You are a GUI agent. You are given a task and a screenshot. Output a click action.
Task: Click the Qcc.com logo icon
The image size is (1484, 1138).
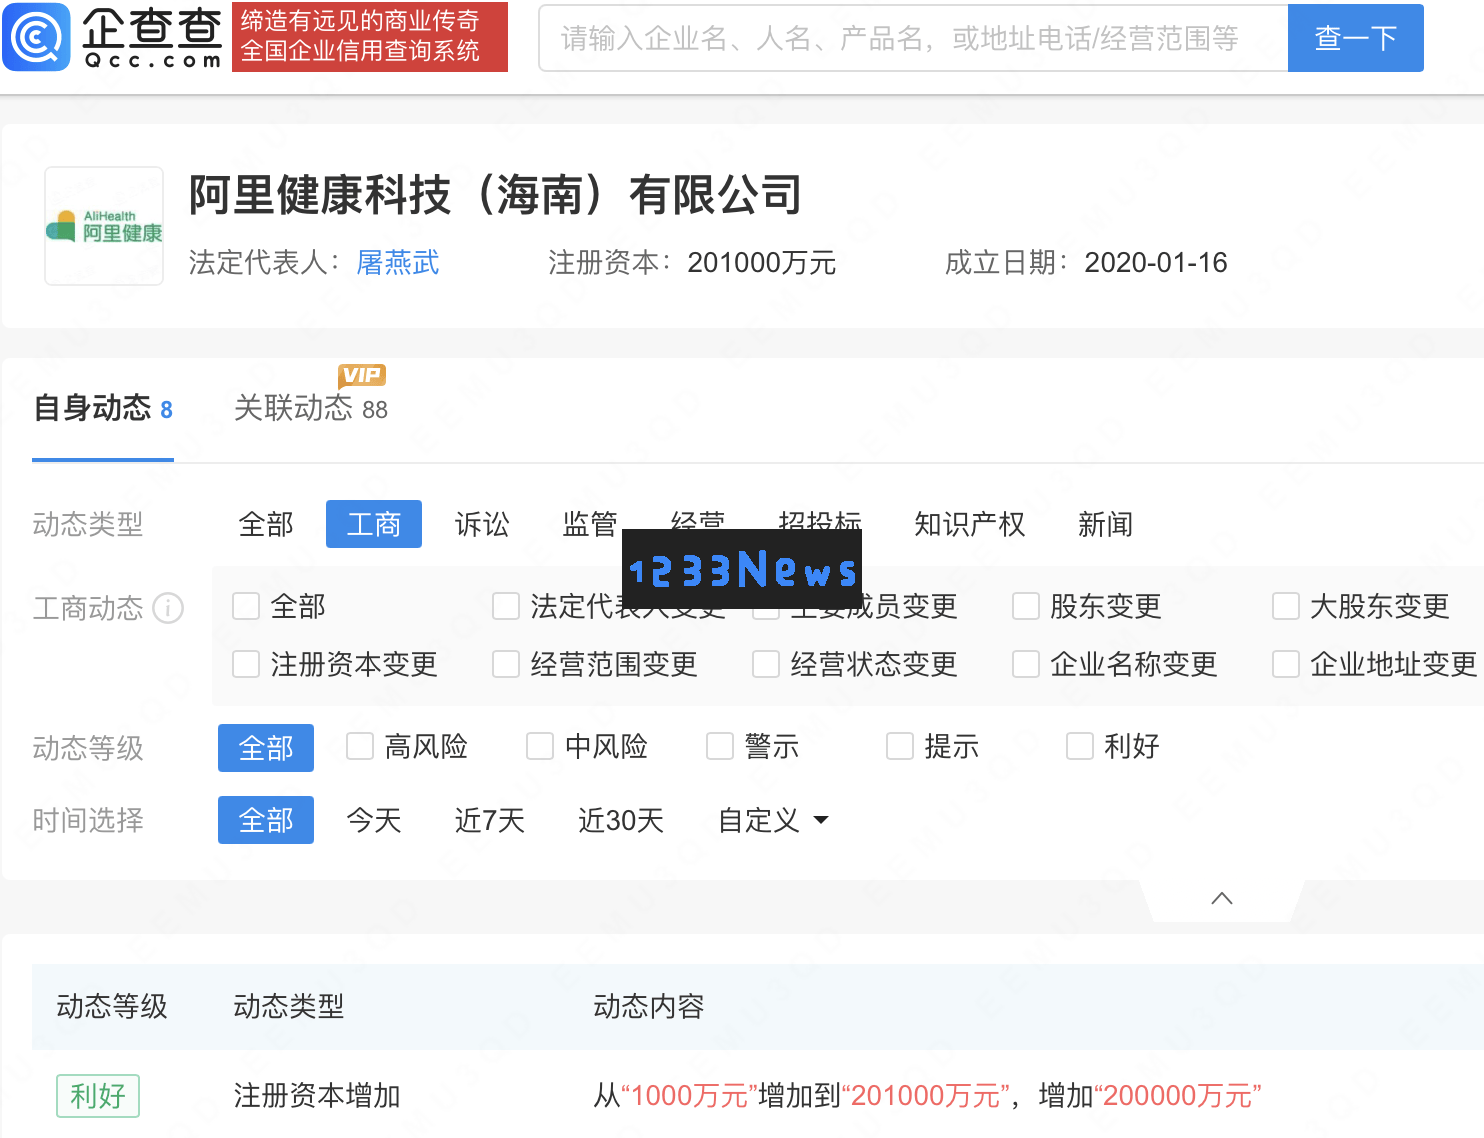[37, 37]
